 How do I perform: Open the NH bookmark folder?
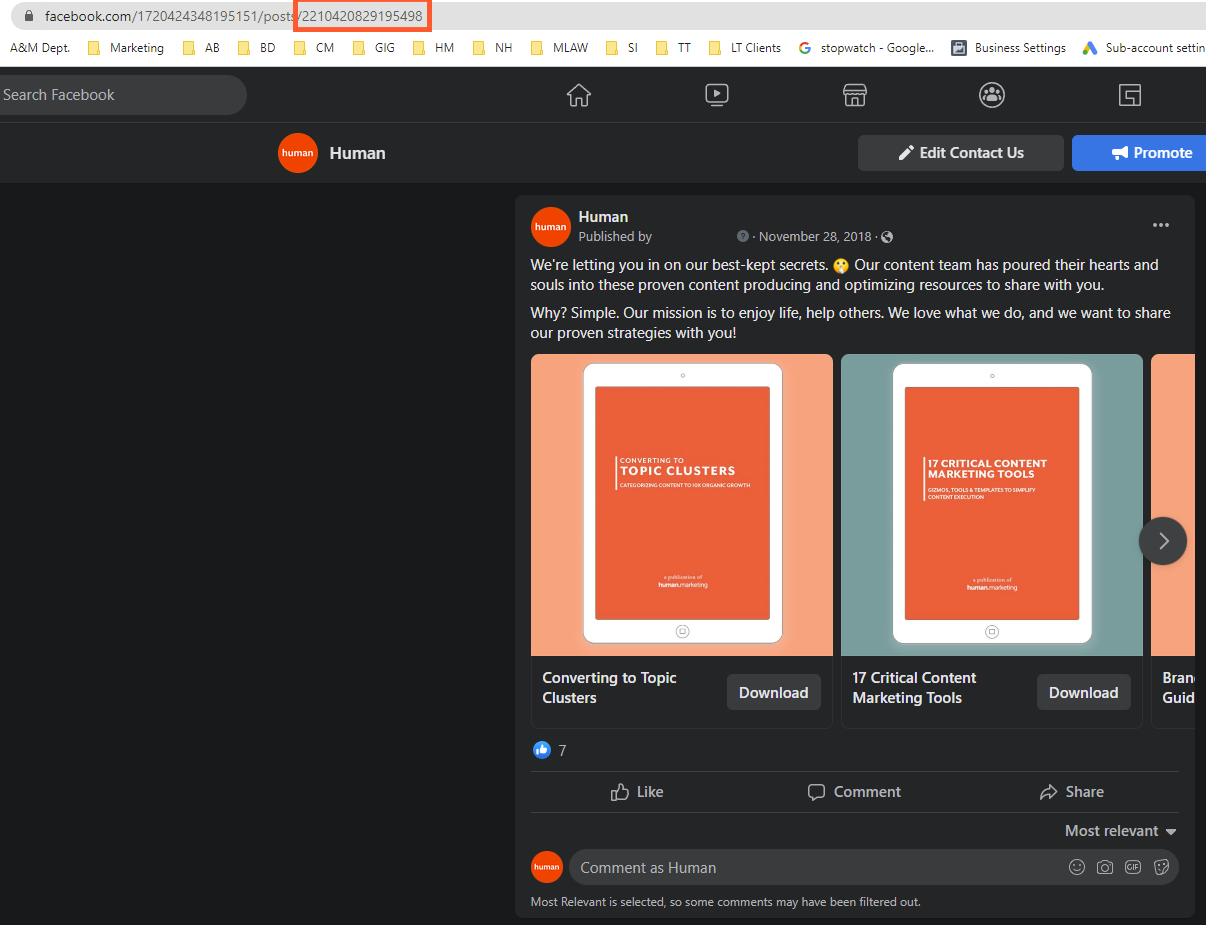(x=492, y=47)
